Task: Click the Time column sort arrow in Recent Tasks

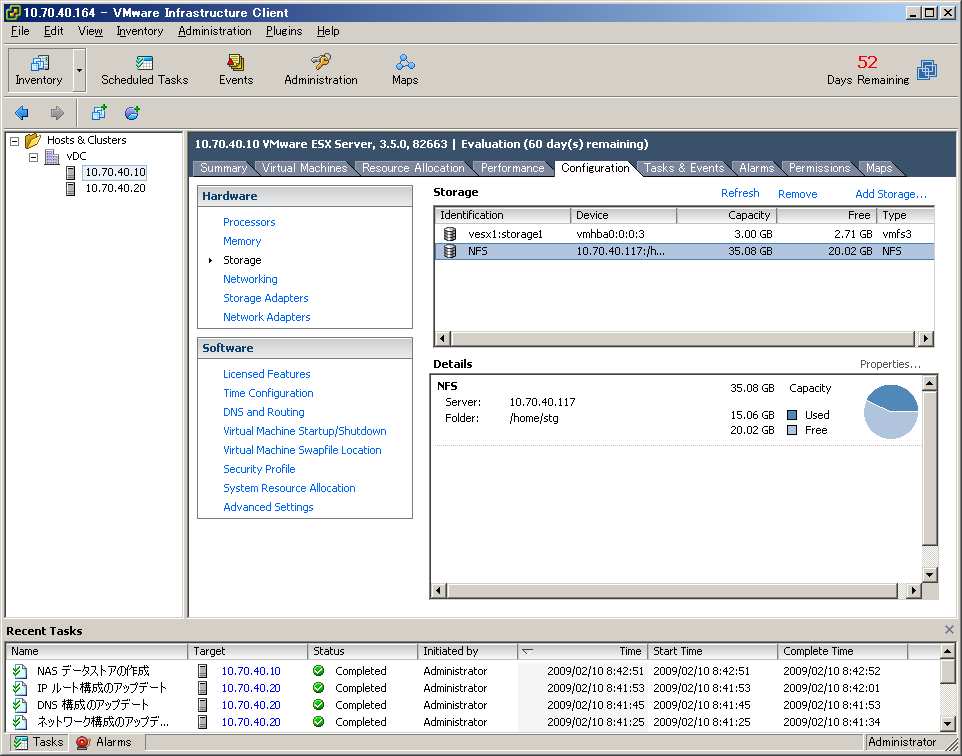Action: tap(527, 651)
